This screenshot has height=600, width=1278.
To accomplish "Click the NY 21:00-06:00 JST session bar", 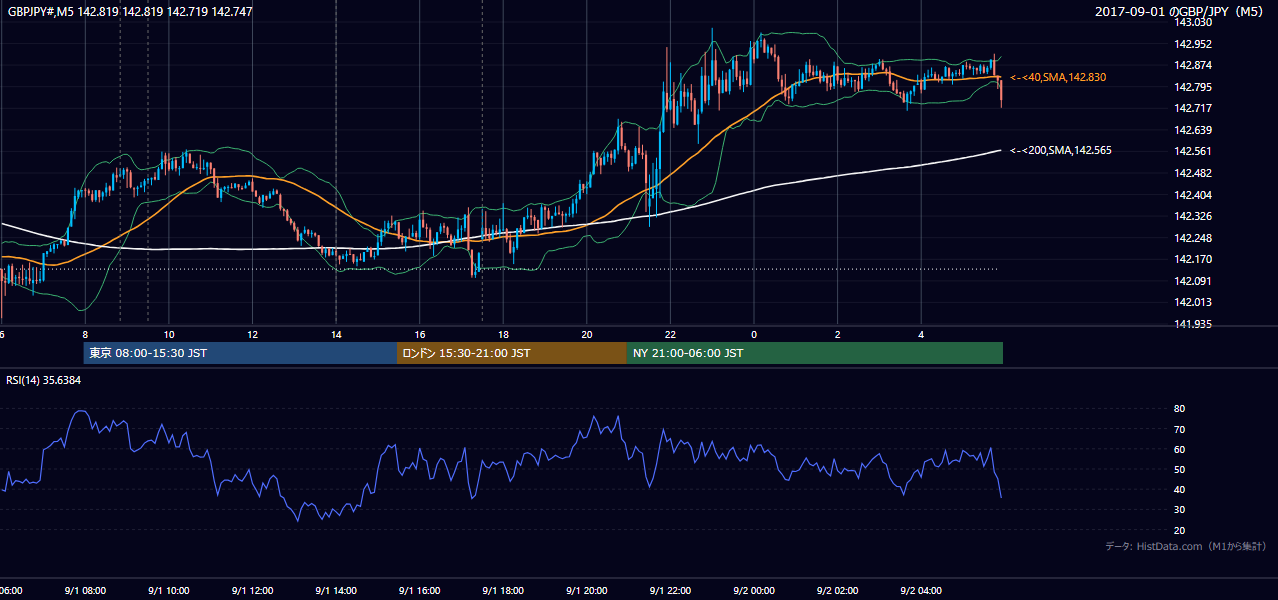I will click(x=815, y=353).
